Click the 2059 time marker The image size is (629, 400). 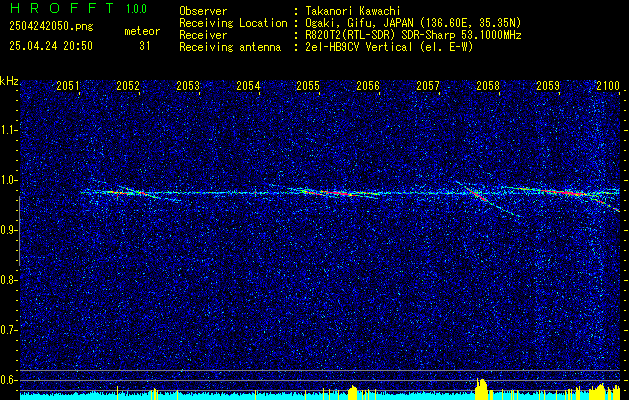(548, 85)
